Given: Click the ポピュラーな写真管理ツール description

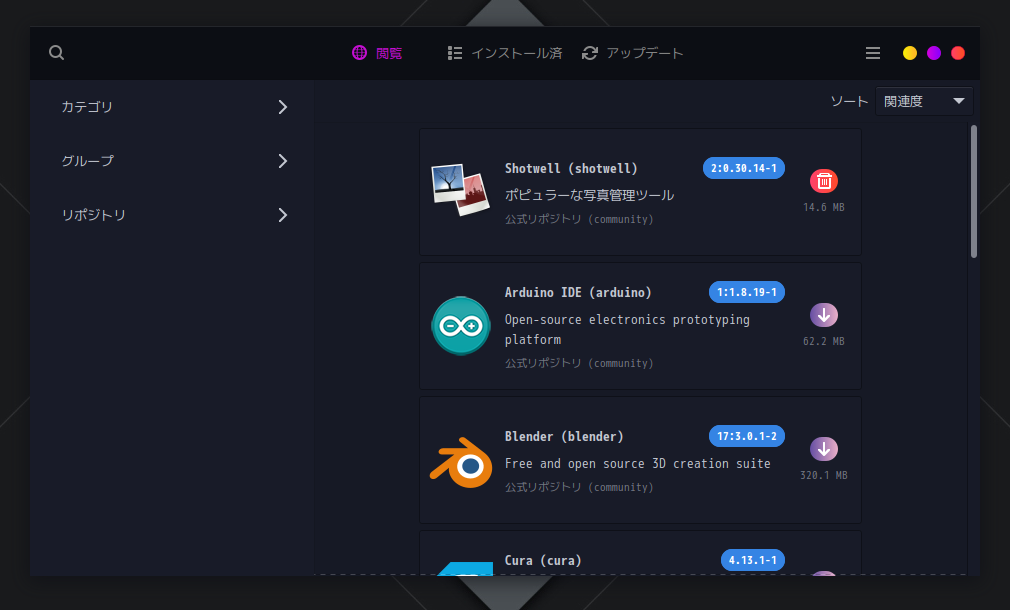Looking at the screenshot, I should [589, 195].
